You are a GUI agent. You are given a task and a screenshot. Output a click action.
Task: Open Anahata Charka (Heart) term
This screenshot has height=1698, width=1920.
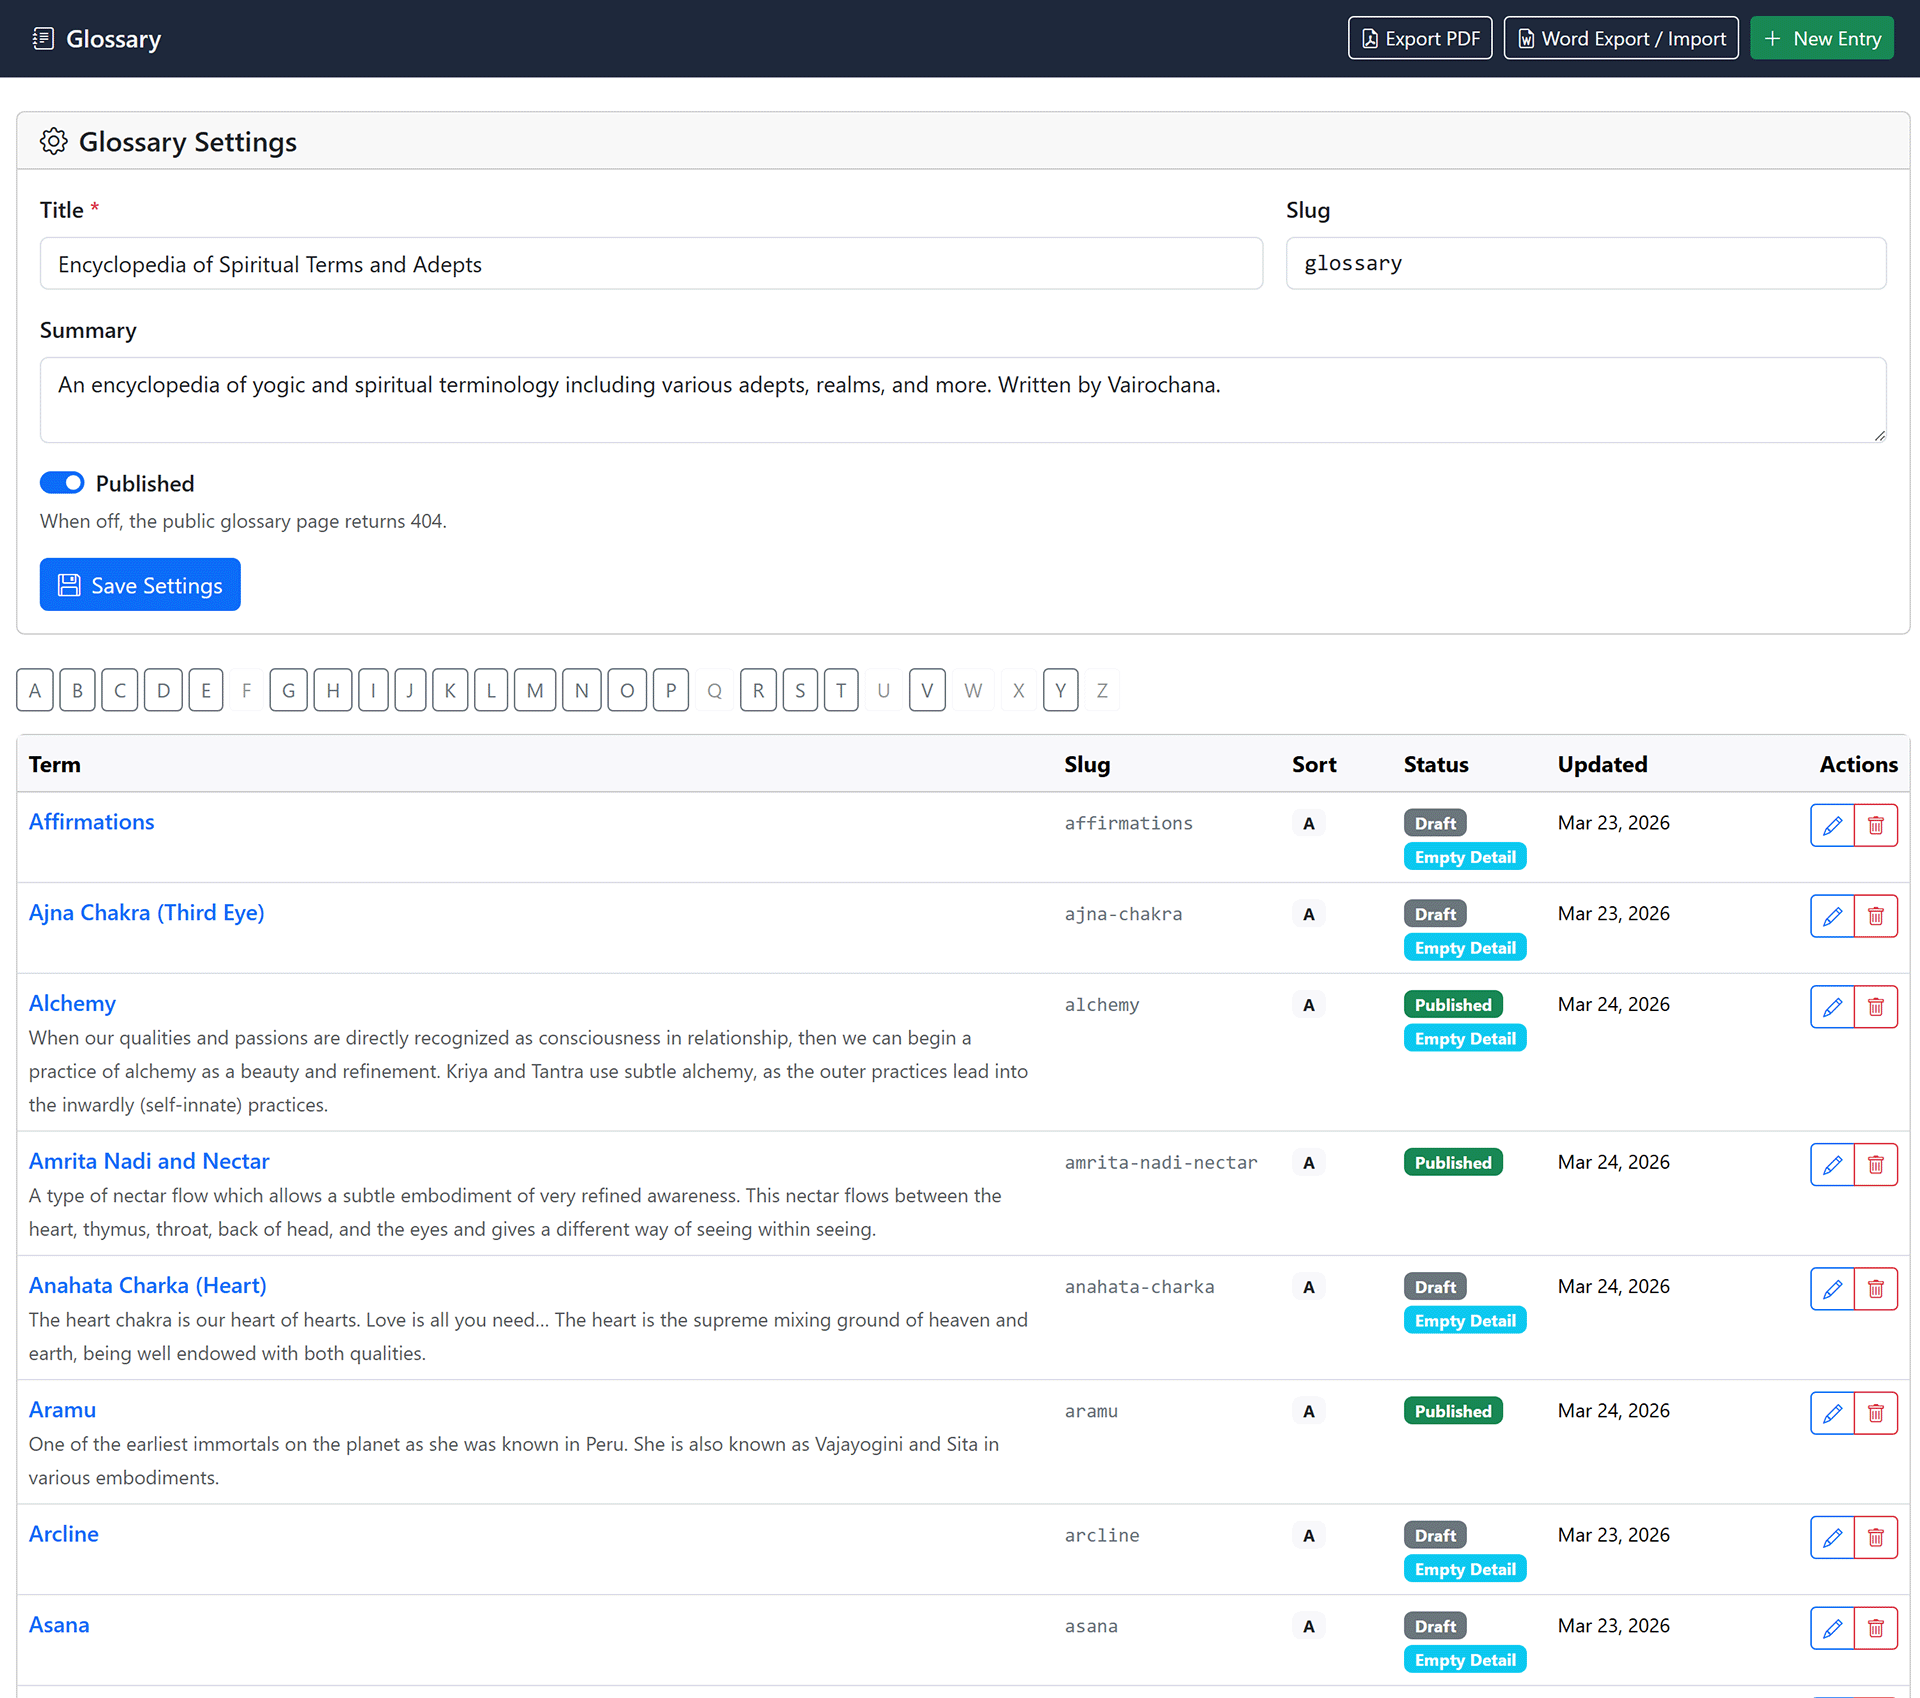click(x=148, y=1285)
